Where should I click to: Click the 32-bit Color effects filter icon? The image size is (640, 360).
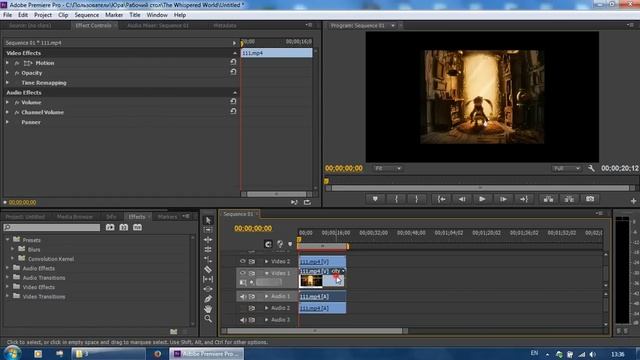(124, 227)
